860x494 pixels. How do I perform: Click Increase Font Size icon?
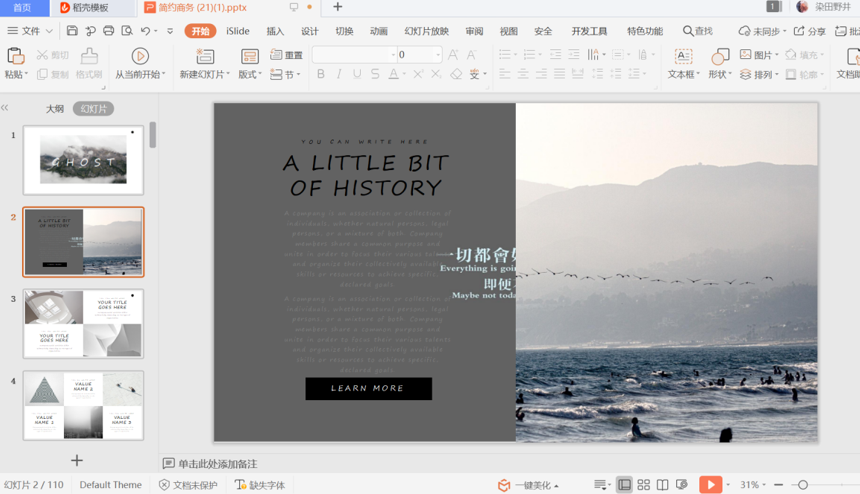tap(453, 55)
